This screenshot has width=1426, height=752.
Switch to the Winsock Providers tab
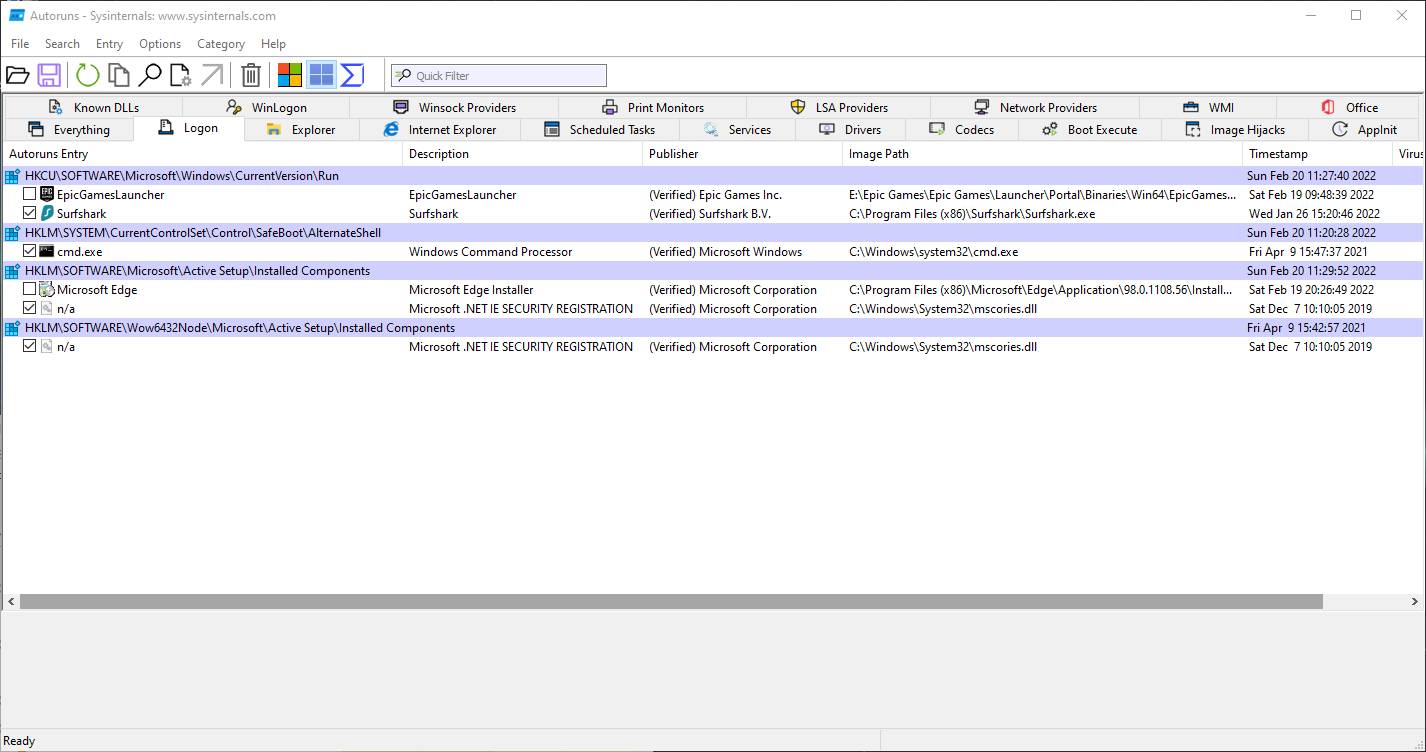click(x=454, y=108)
